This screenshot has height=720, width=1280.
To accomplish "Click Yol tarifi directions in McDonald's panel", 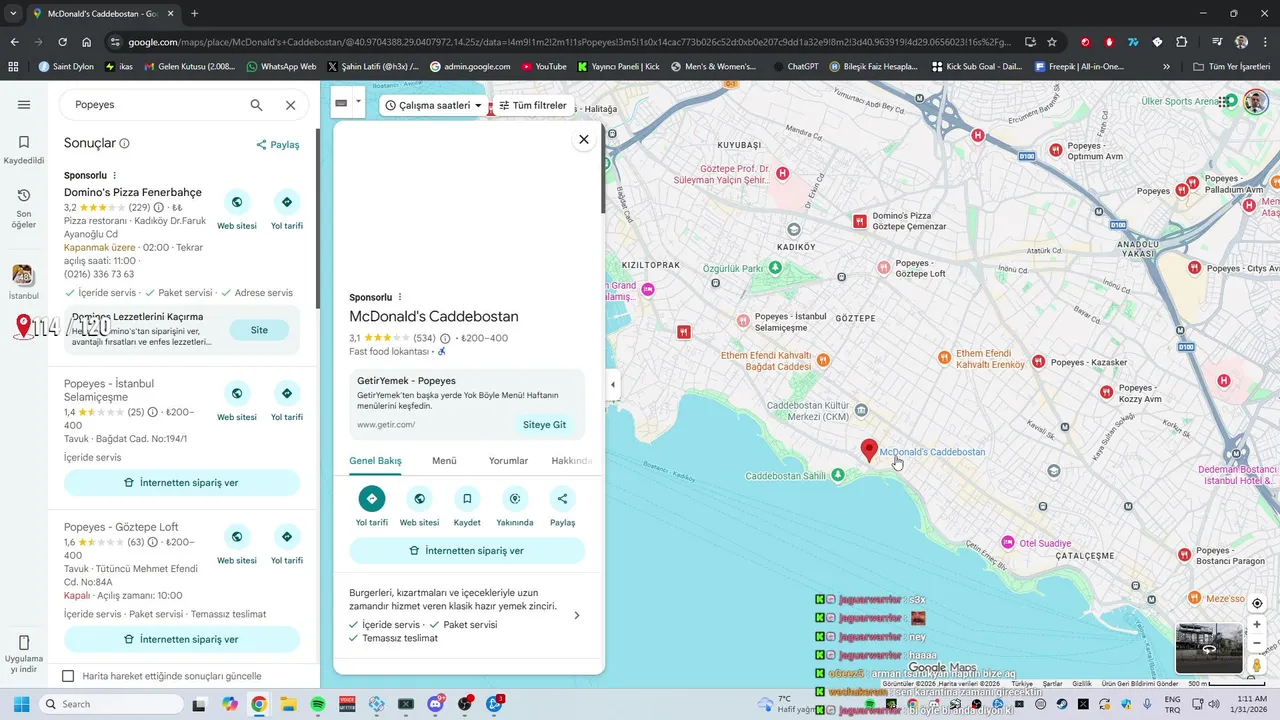I will coord(372,498).
